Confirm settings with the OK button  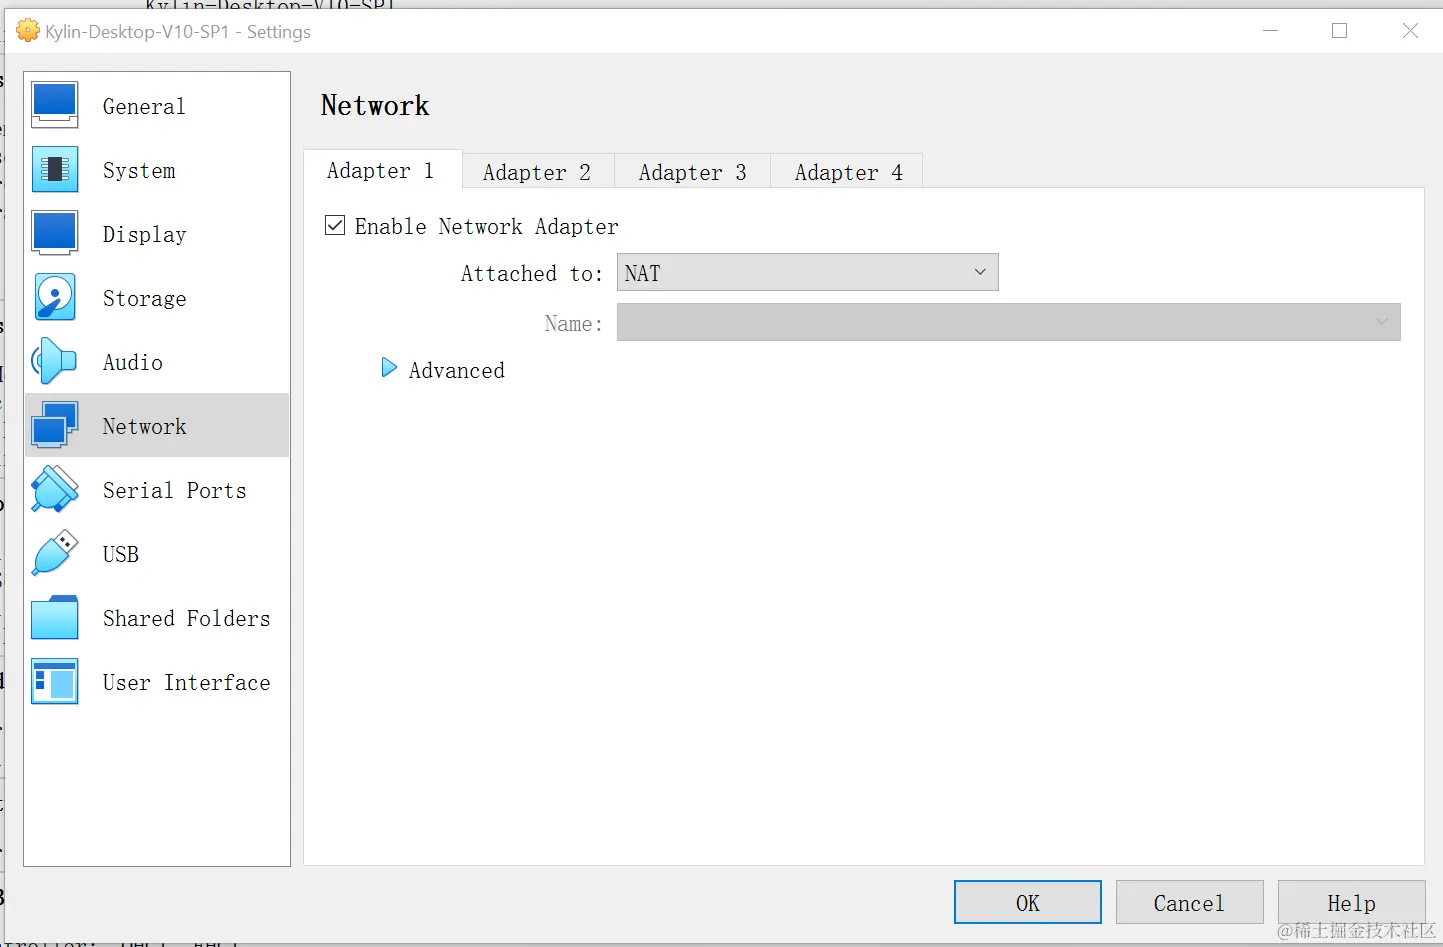click(x=1028, y=902)
